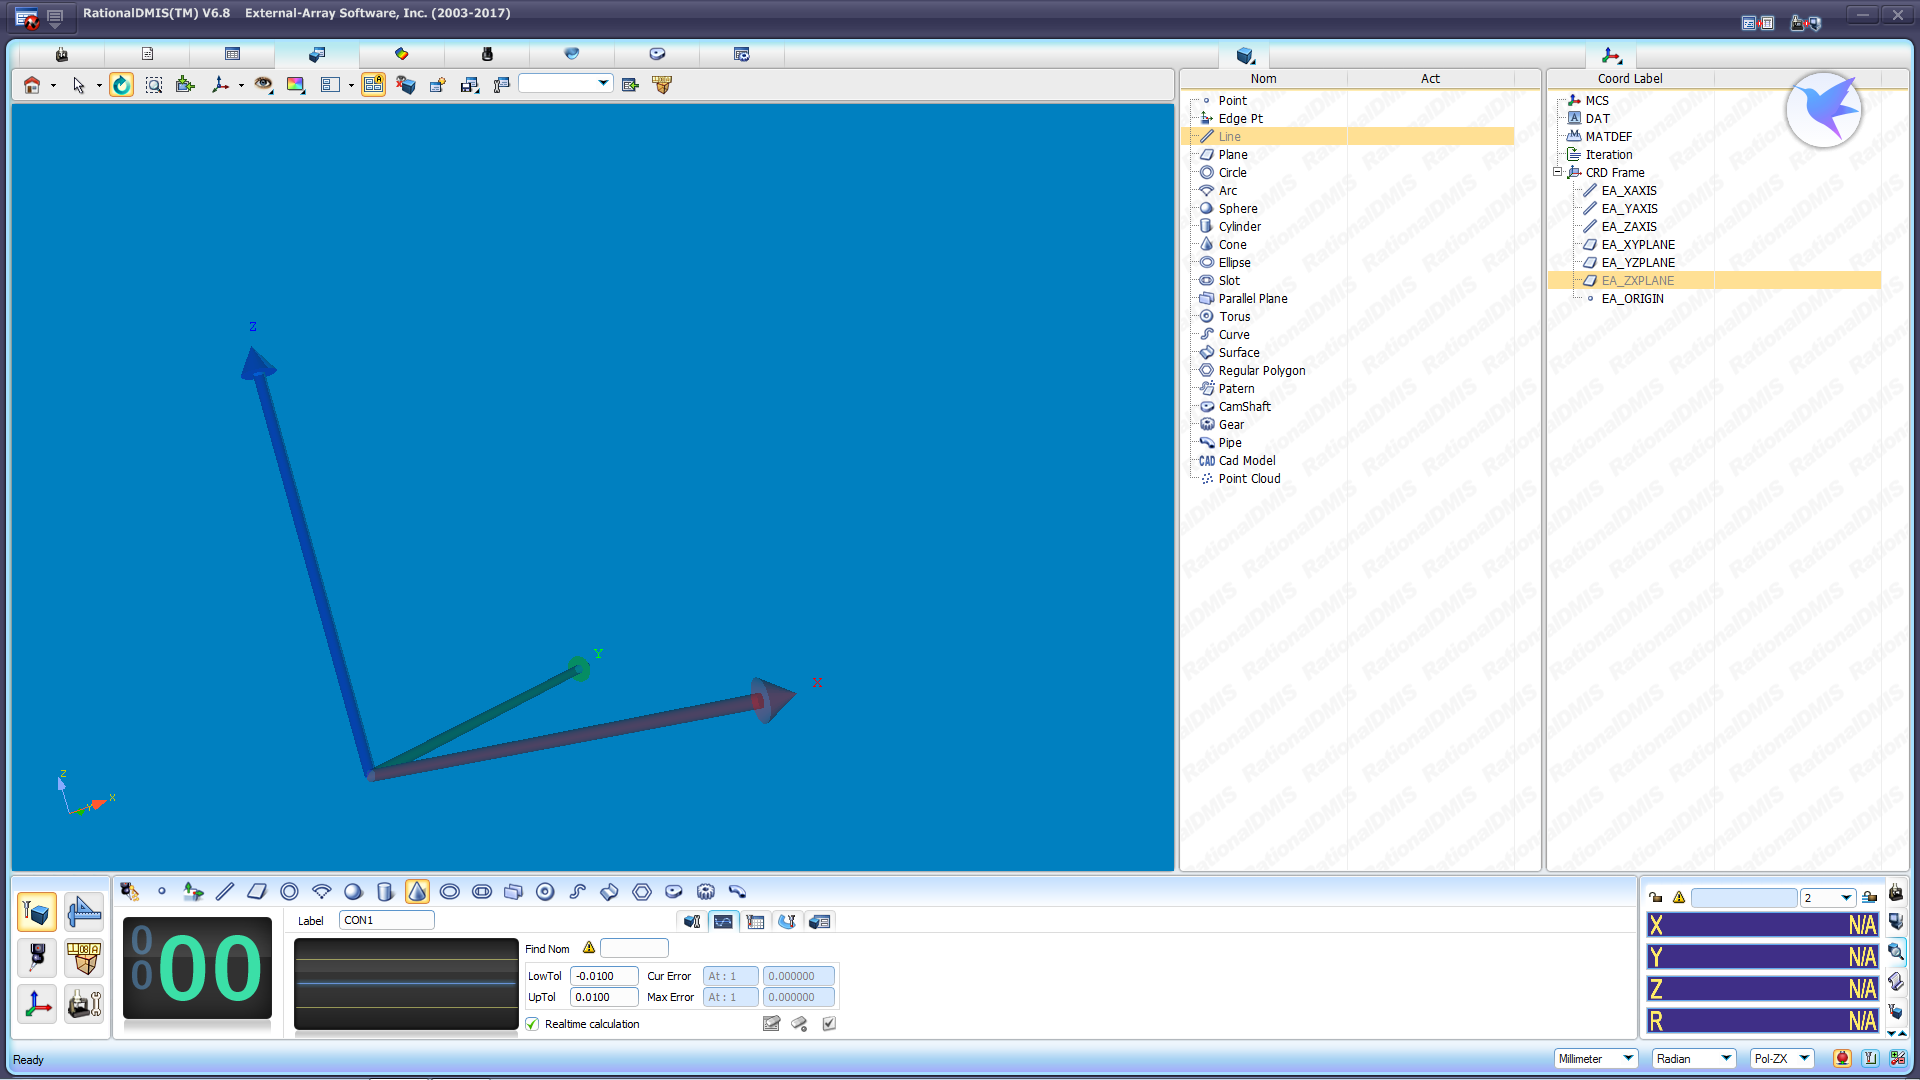Open the coordinate system axes panel button
Viewport: 1920px width, 1080px height.
coord(37,1004)
